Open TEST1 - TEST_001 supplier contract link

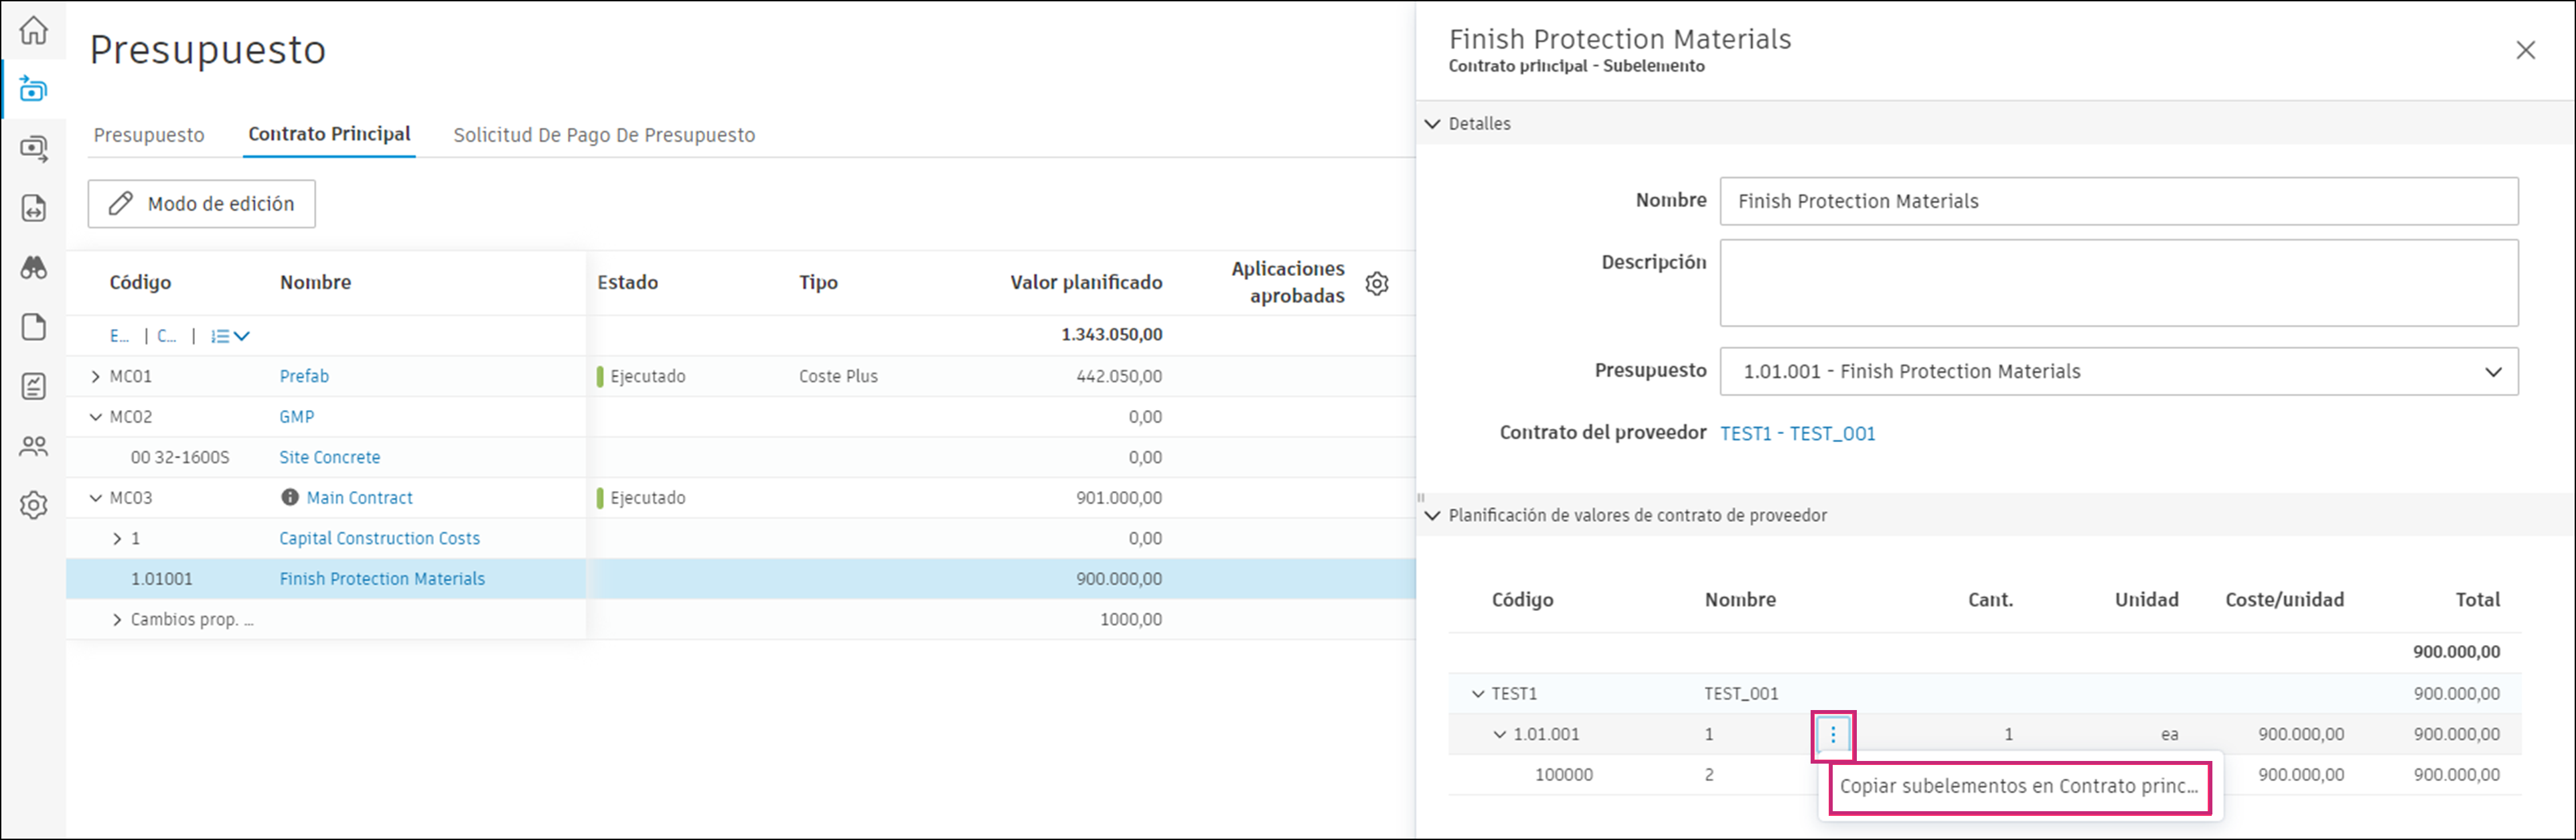(1797, 433)
